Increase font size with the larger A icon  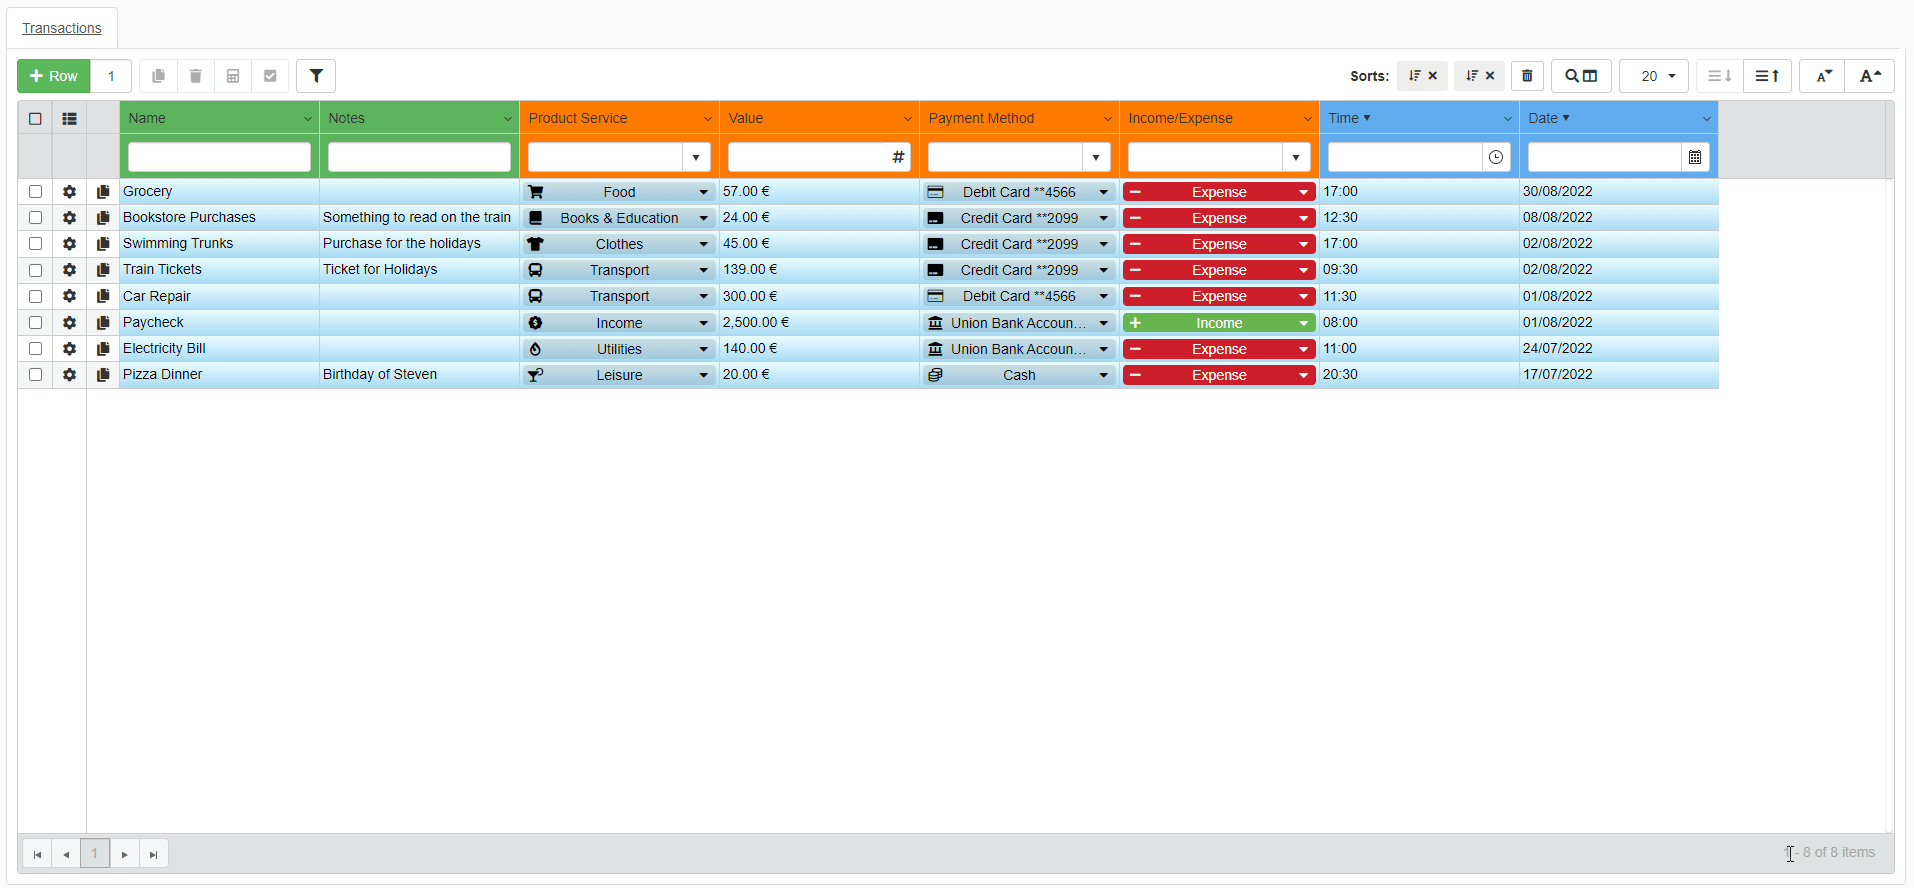click(x=1870, y=76)
